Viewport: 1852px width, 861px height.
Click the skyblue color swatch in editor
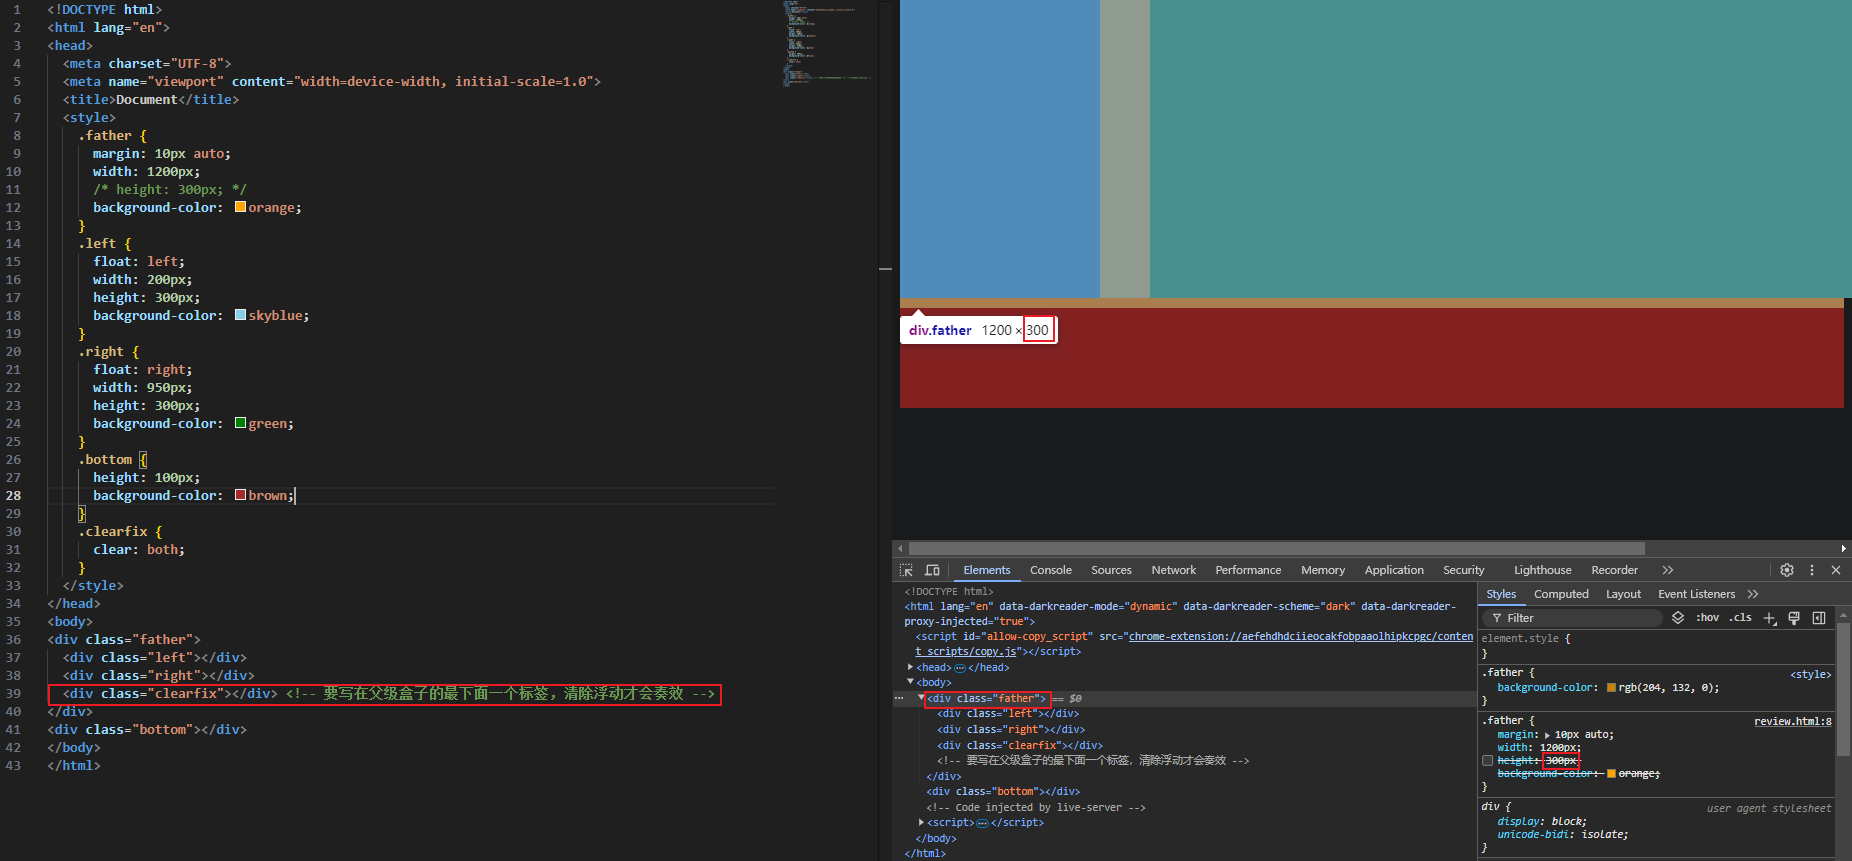click(240, 315)
